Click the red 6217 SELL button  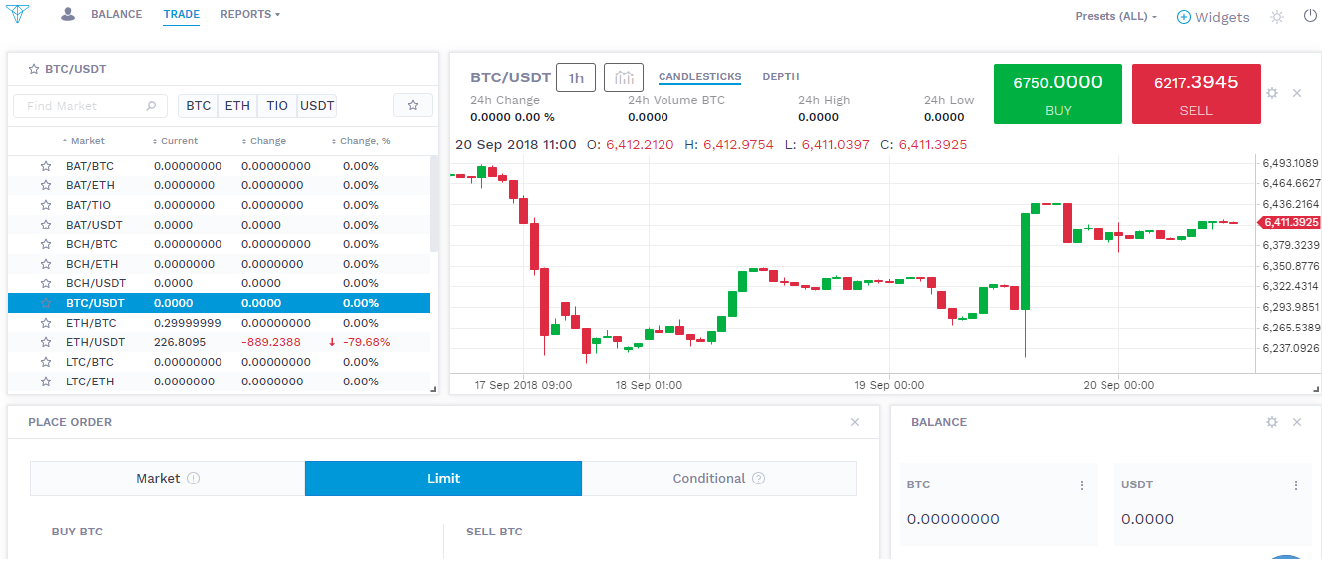(x=1196, y=94)
